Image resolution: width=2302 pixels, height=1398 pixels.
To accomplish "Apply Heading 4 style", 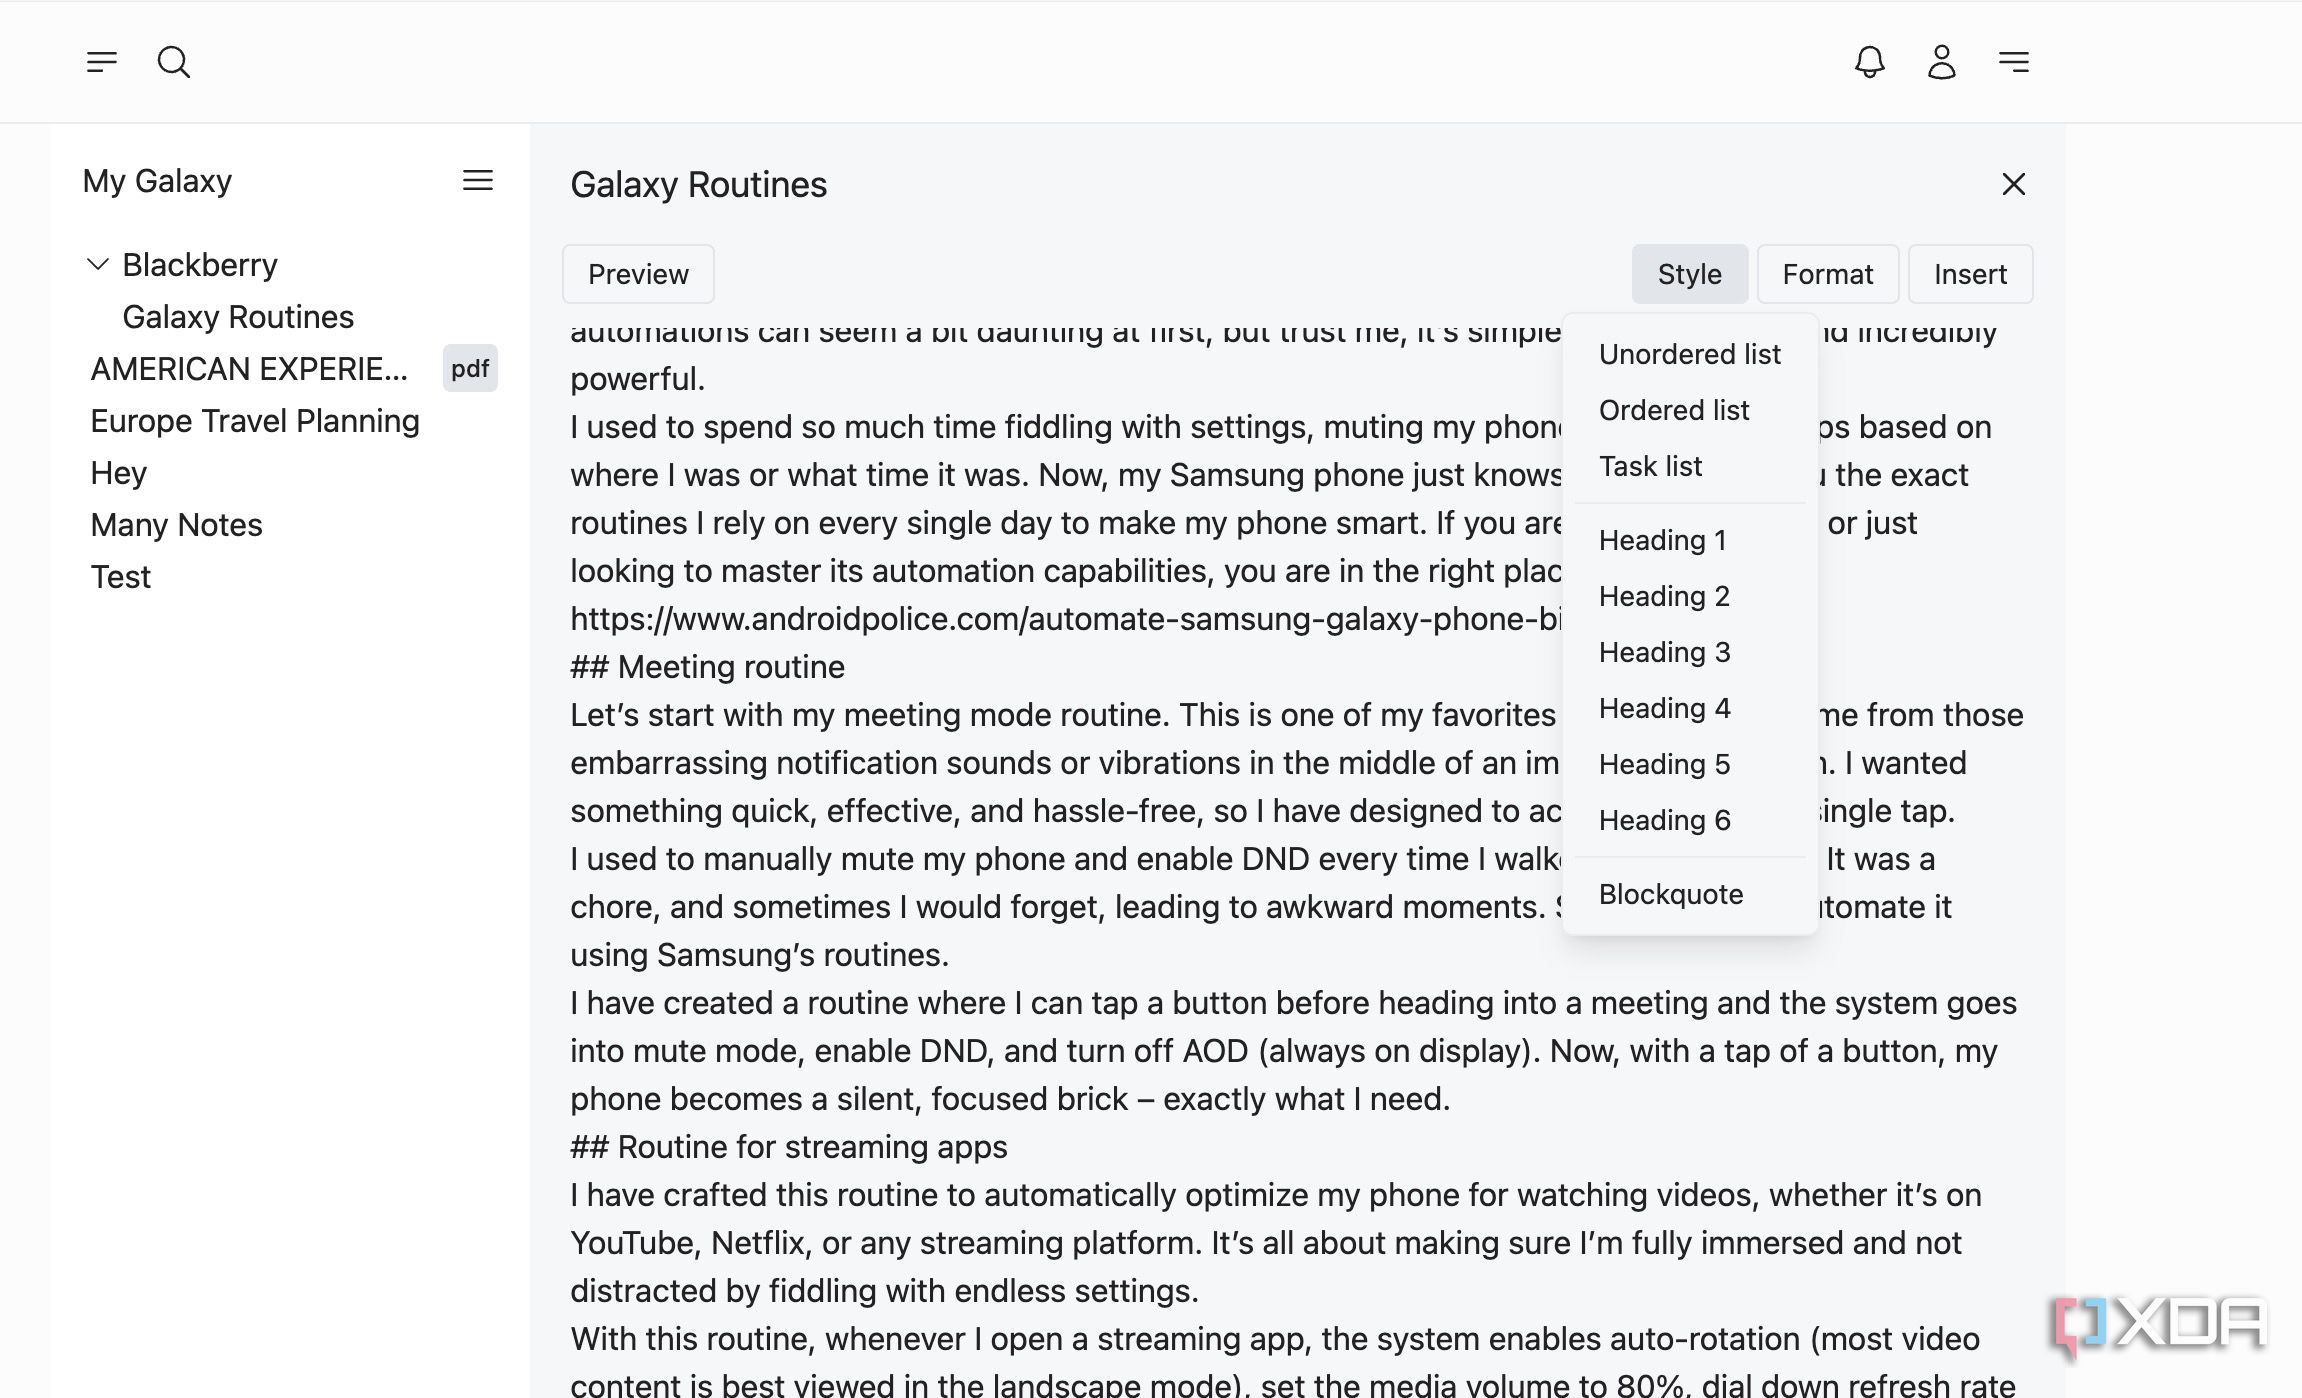I will pos(1690,708).
